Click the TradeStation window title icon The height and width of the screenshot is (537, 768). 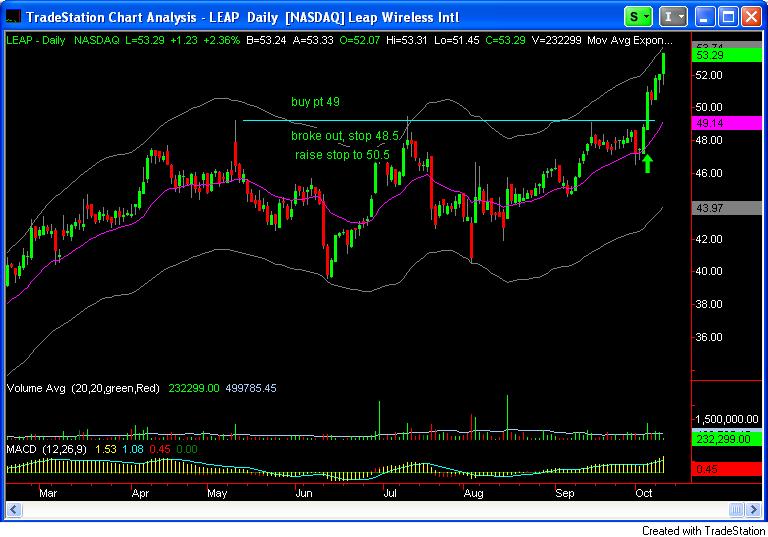(x=13, y=17)
